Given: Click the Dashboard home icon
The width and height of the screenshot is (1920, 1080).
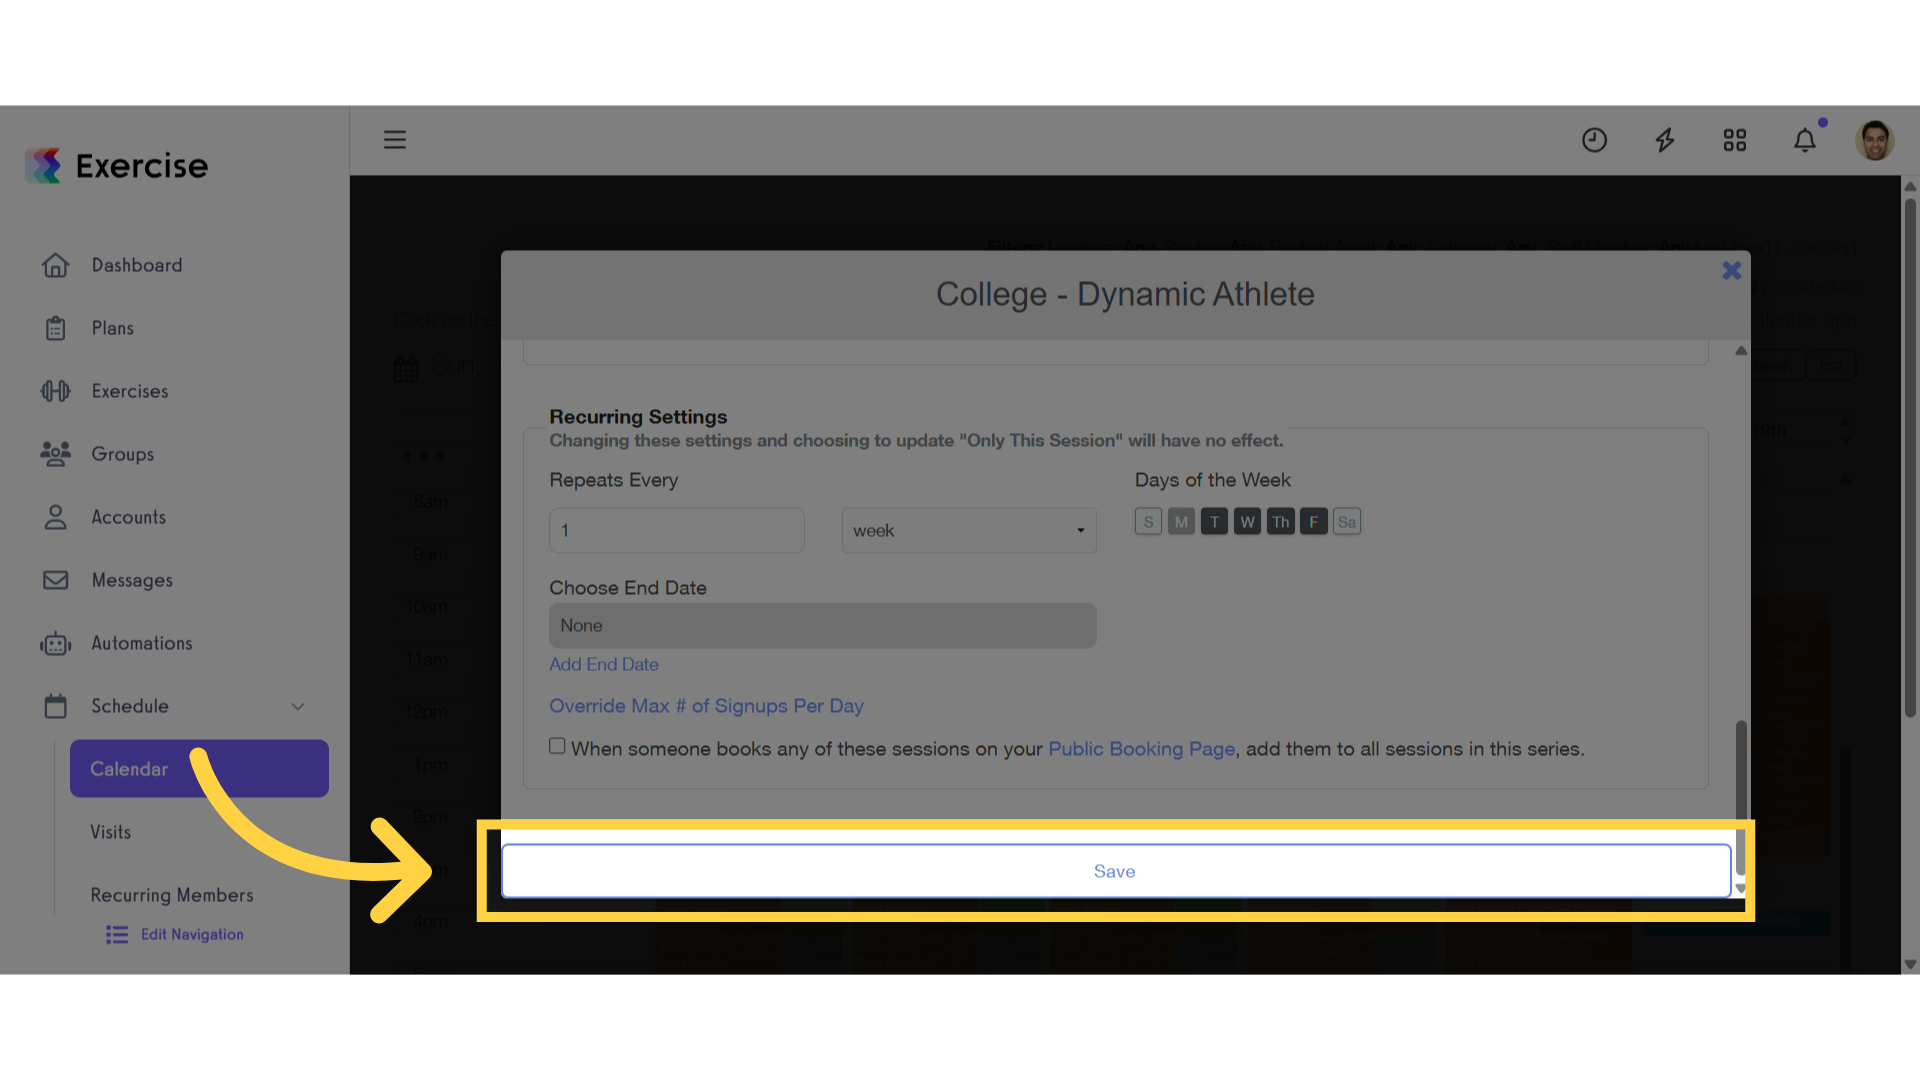Looking at the screenshot, I should pyautogui.click(x=56, y=265).
